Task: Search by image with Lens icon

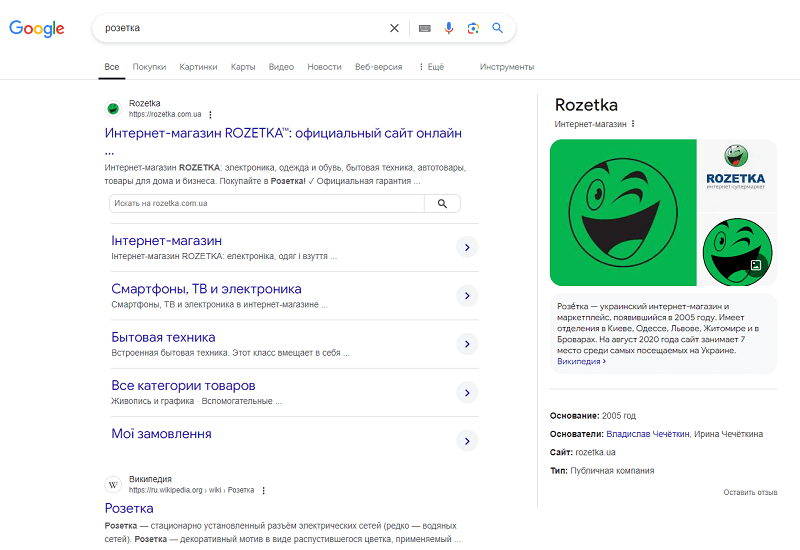Action: click(473, 28)
